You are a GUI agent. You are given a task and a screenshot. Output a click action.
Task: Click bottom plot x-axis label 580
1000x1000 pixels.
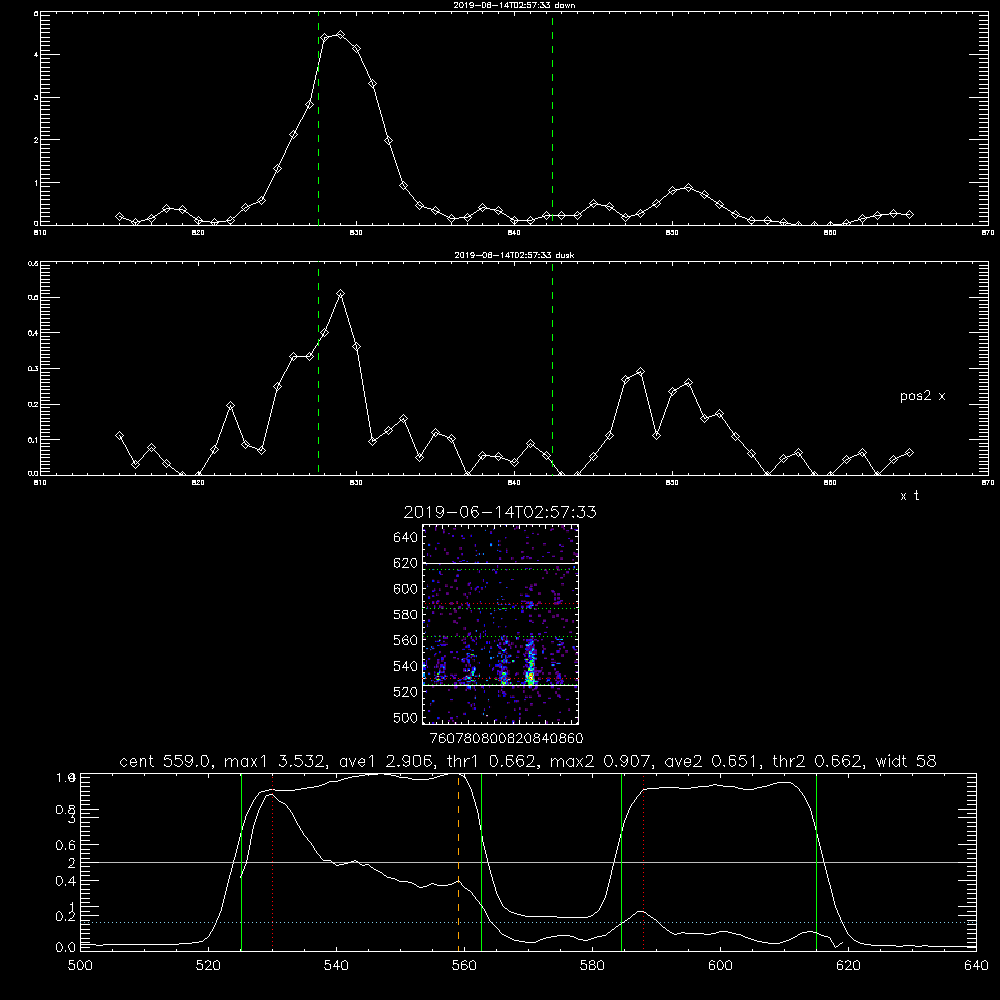coord(592,966)
